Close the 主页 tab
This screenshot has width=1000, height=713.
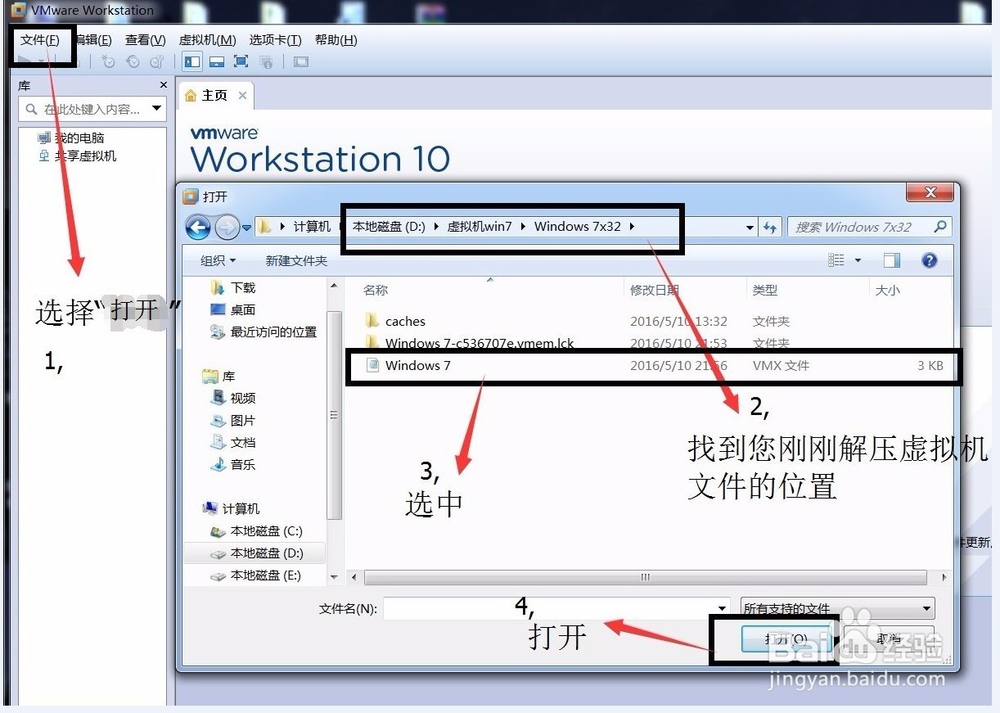[242, 96]
